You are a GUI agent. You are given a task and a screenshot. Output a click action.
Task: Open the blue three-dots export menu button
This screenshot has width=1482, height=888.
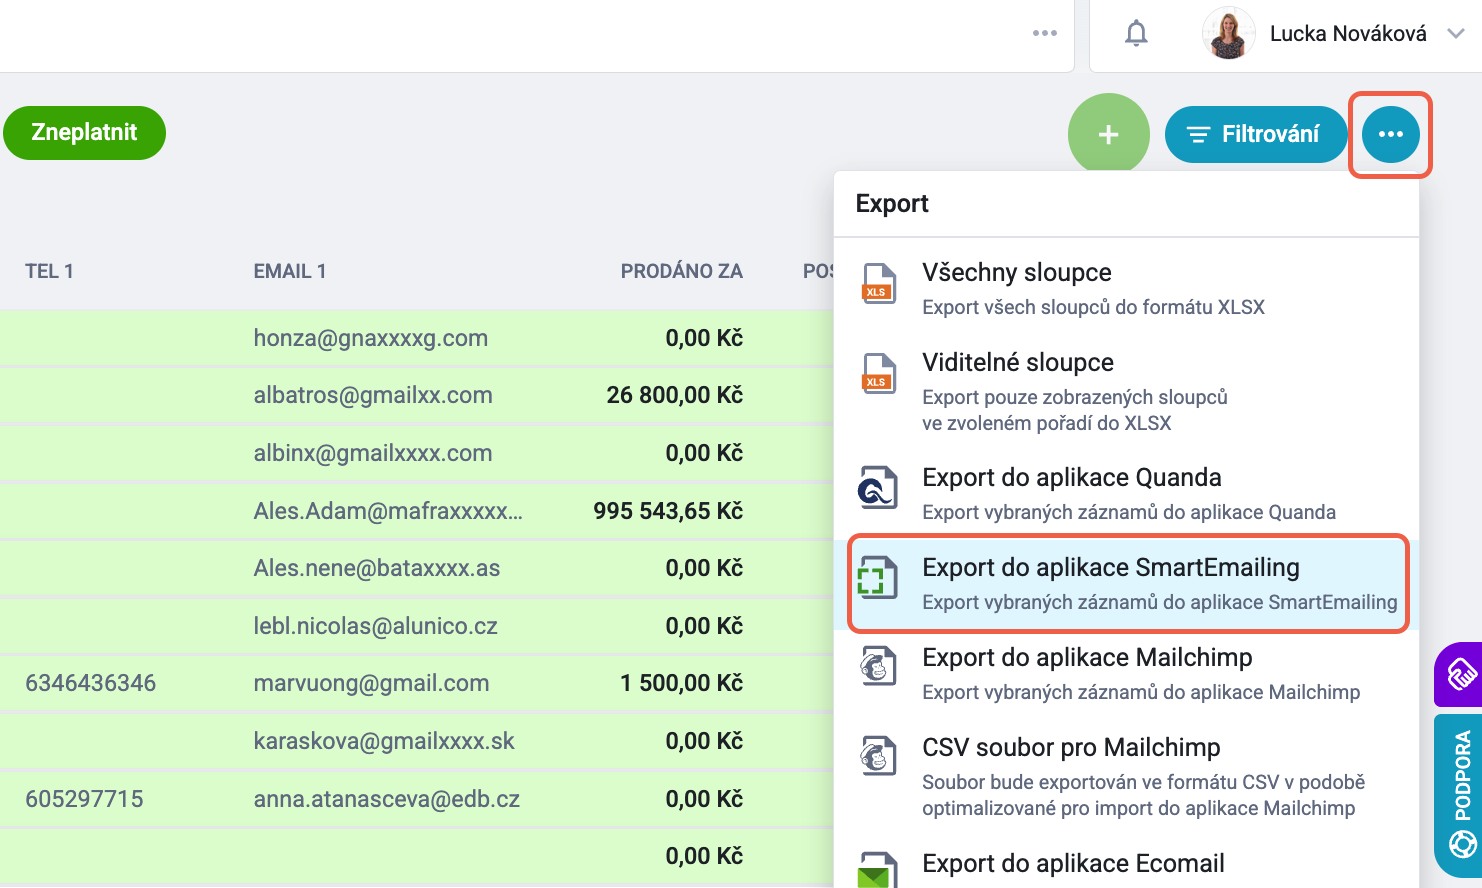[x=1391, y=134]
